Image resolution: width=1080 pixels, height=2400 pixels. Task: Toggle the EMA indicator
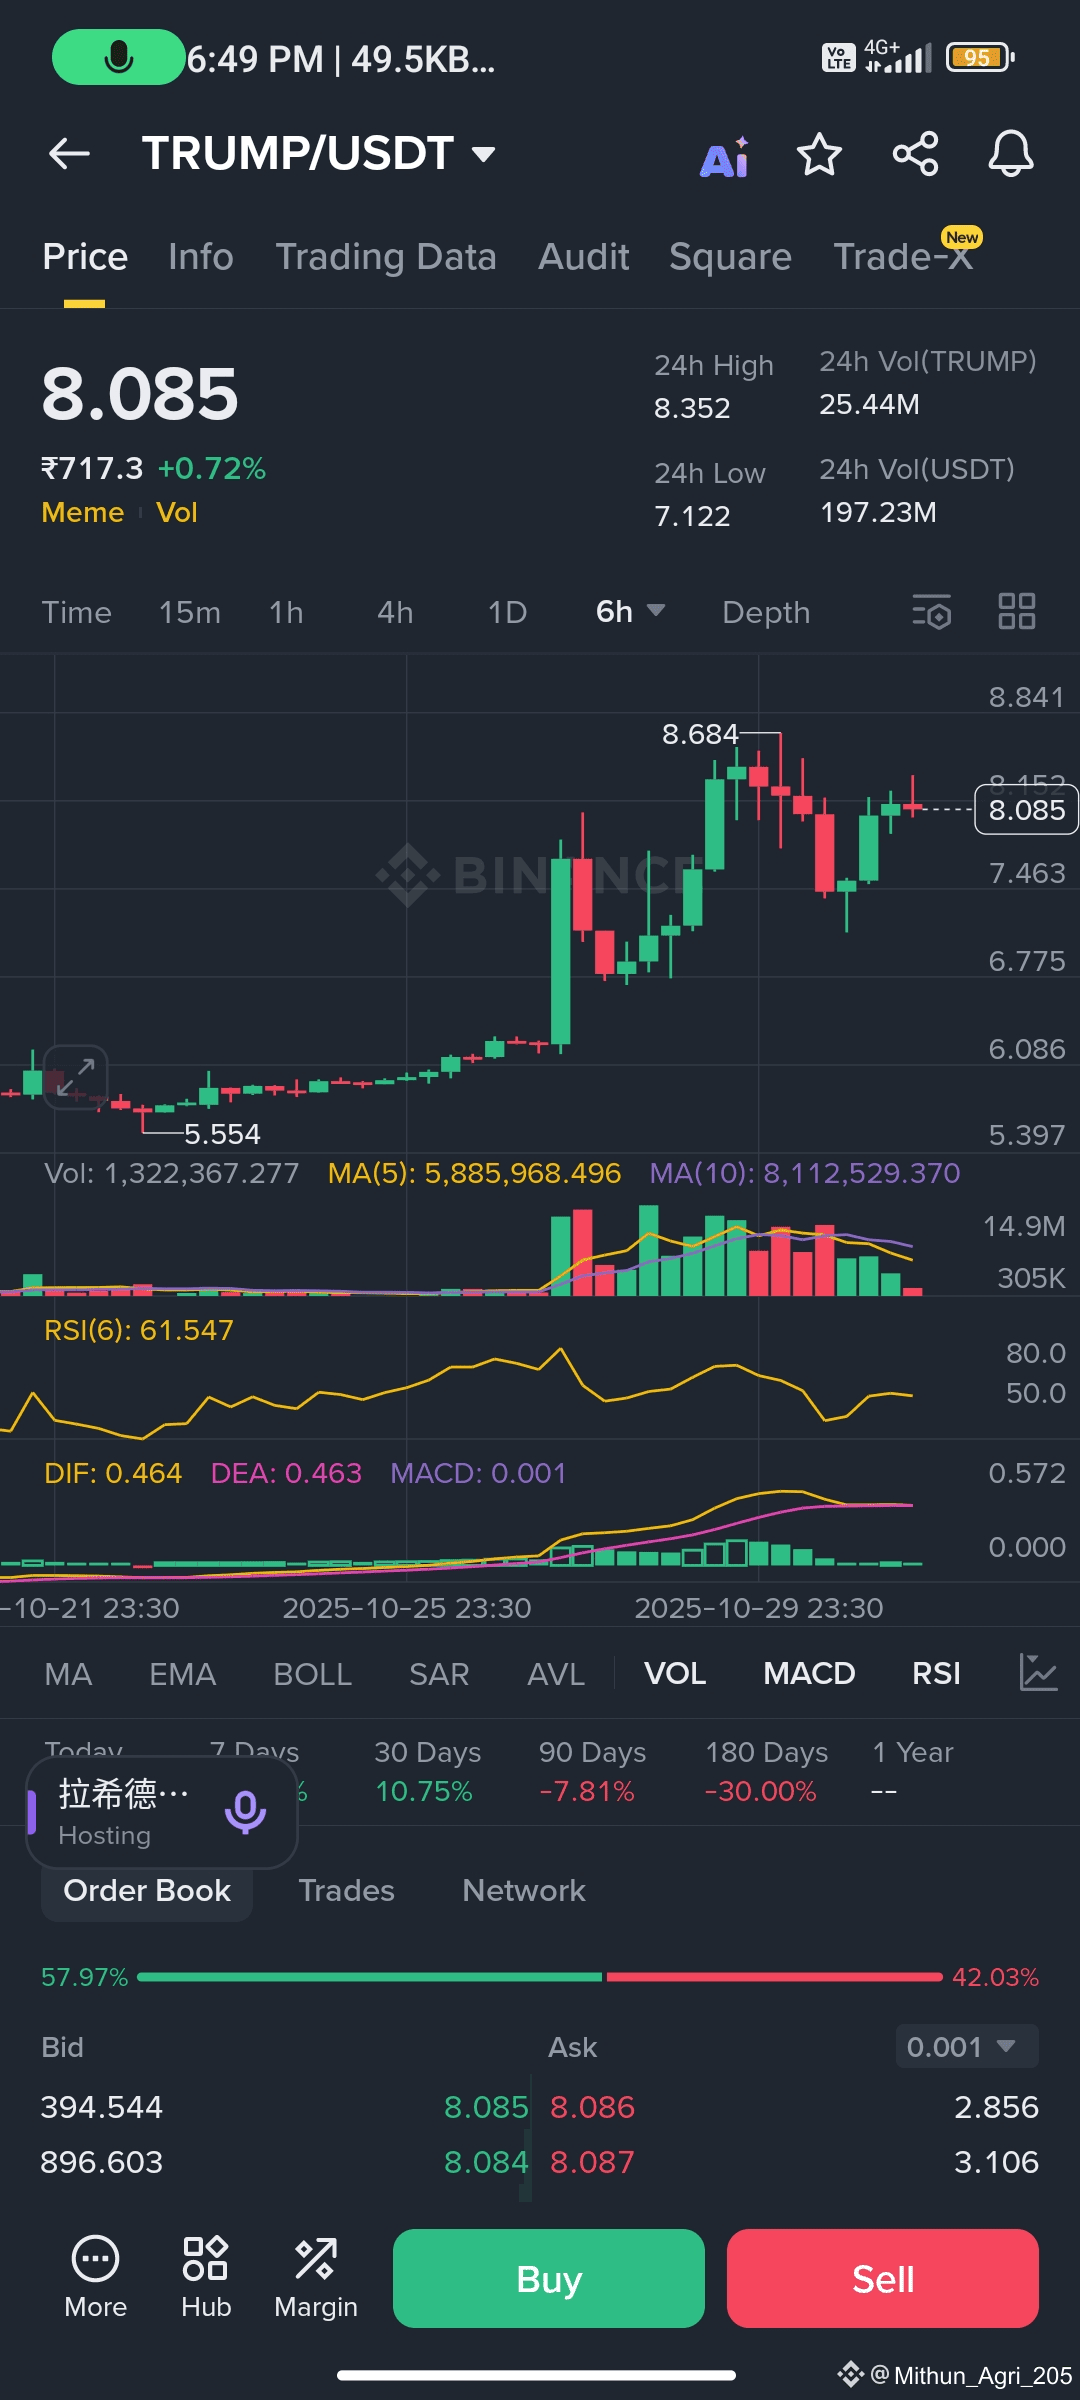pyautogui.click(x=182, y=1673)
